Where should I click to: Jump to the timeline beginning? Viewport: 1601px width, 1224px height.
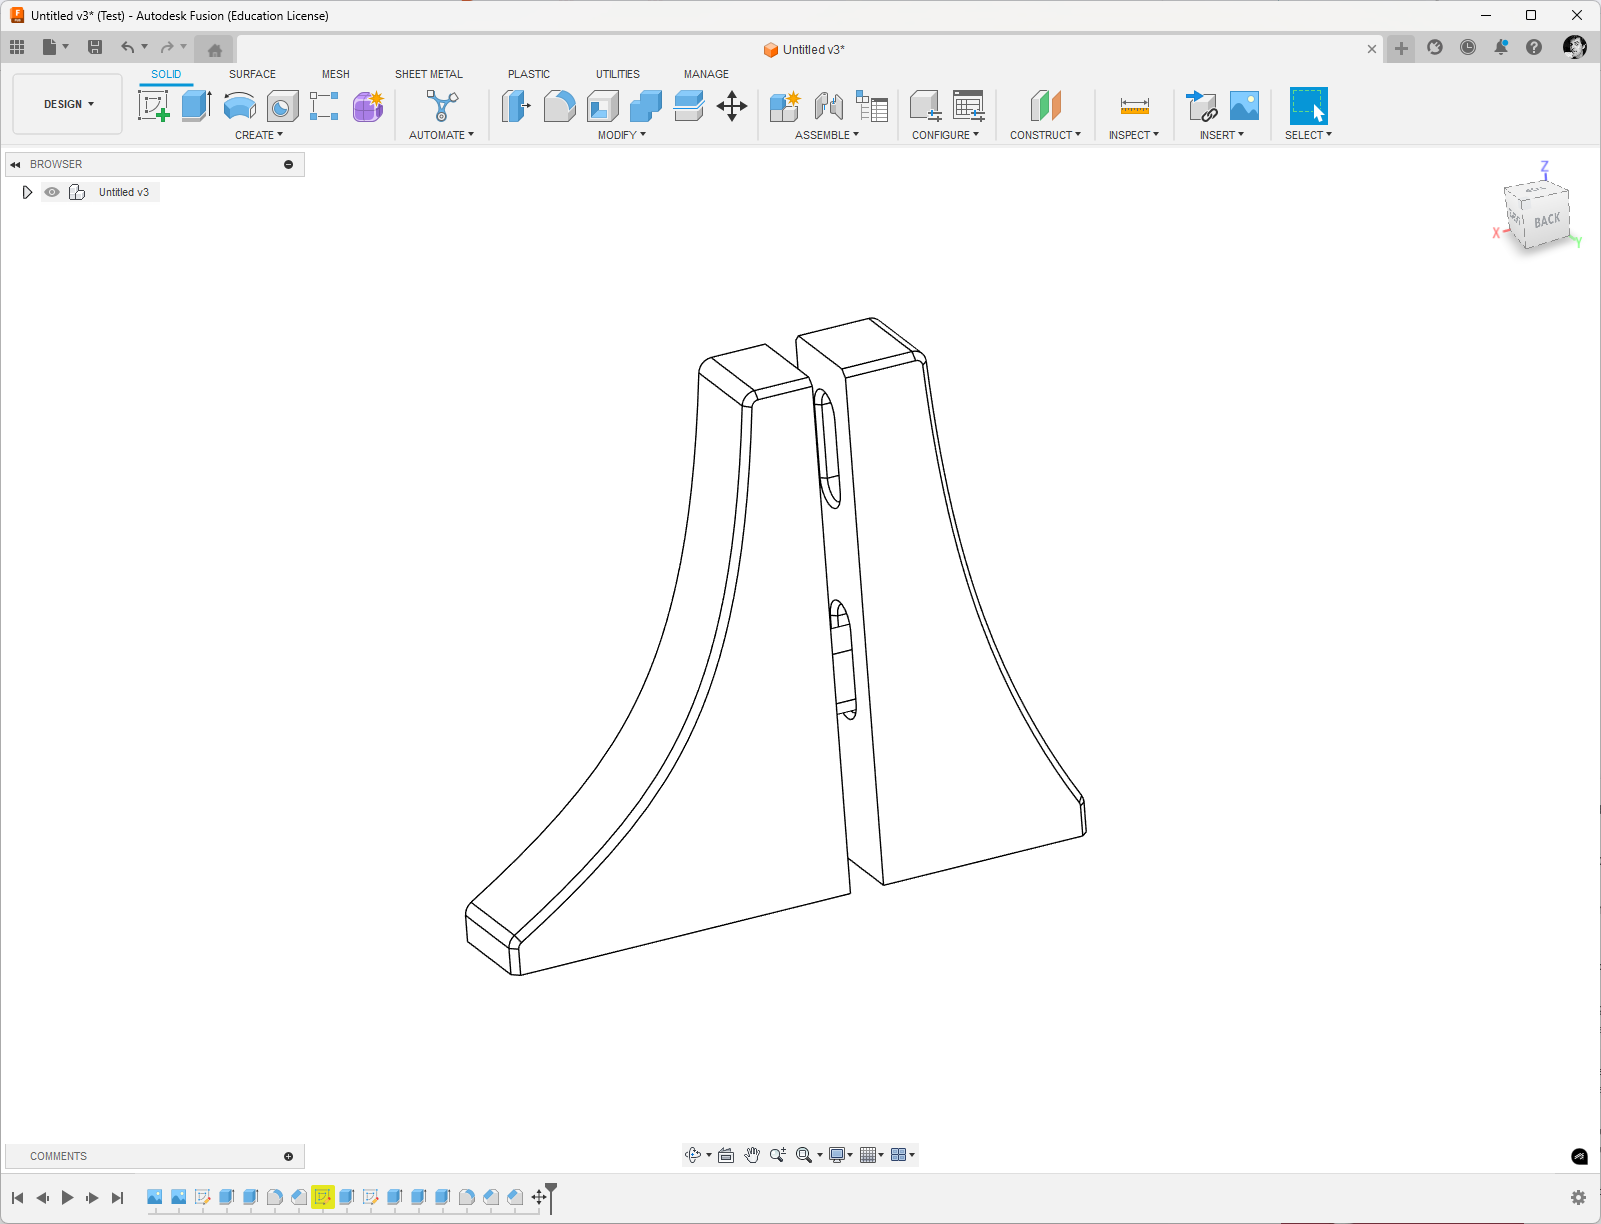(x=17, y=1197)
